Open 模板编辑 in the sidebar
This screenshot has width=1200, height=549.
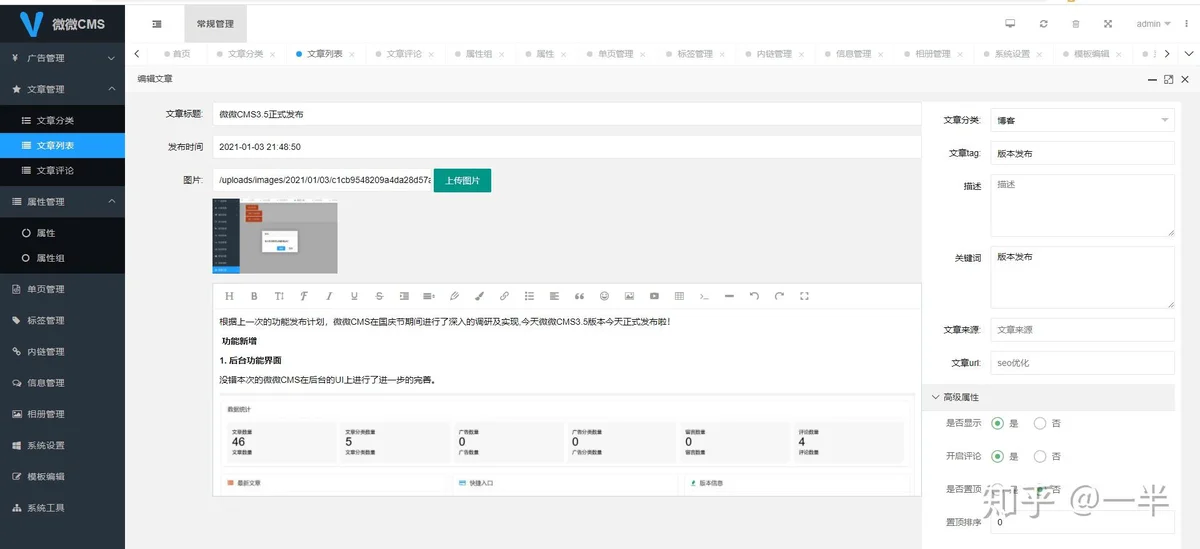[x=62, y=476]
